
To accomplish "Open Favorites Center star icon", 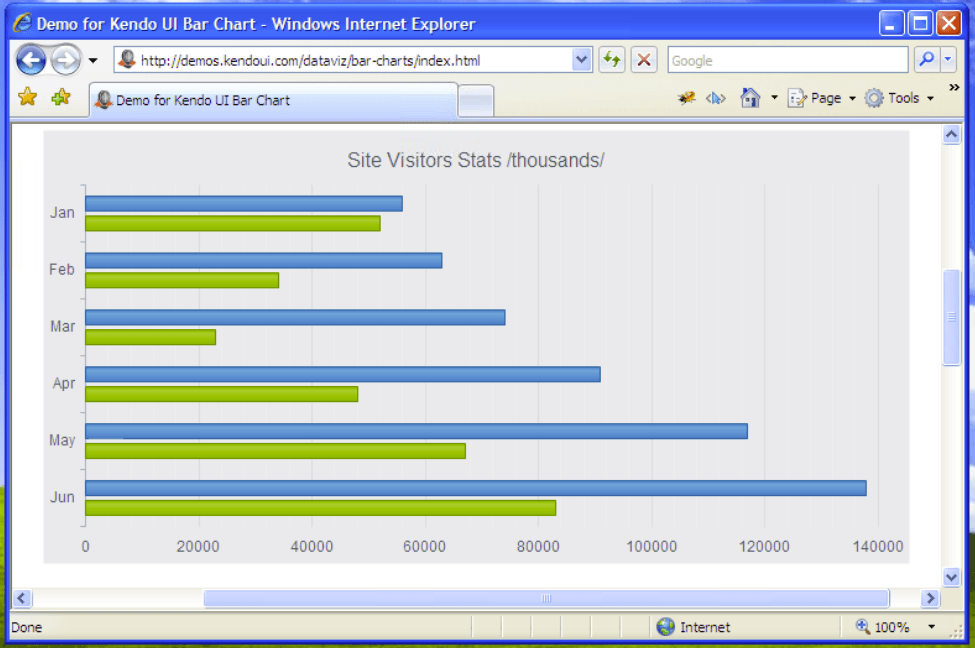I will (x=27, y=97).
